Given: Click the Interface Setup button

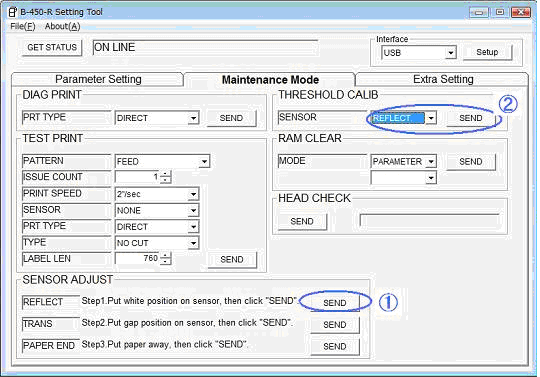Looking at the screenshot, I should pyautogui.click(x=487, y=52).
